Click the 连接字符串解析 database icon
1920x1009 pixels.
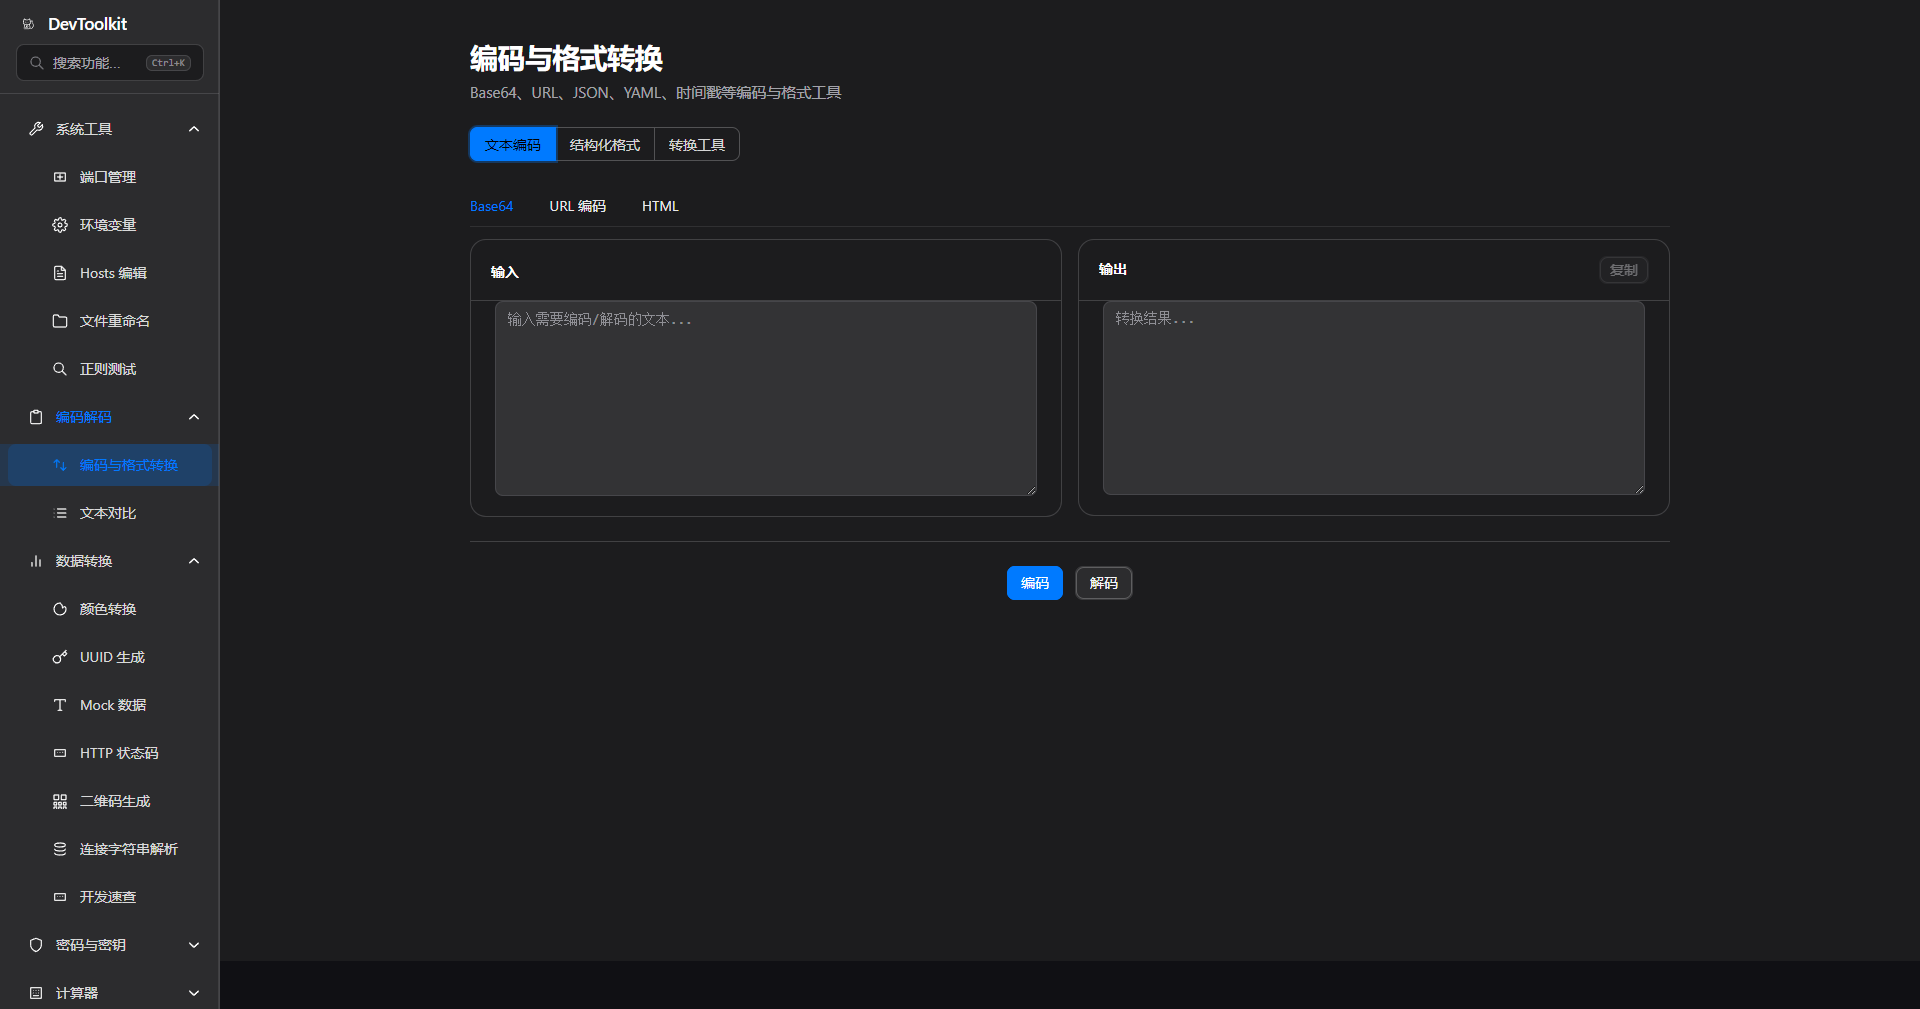60,849
